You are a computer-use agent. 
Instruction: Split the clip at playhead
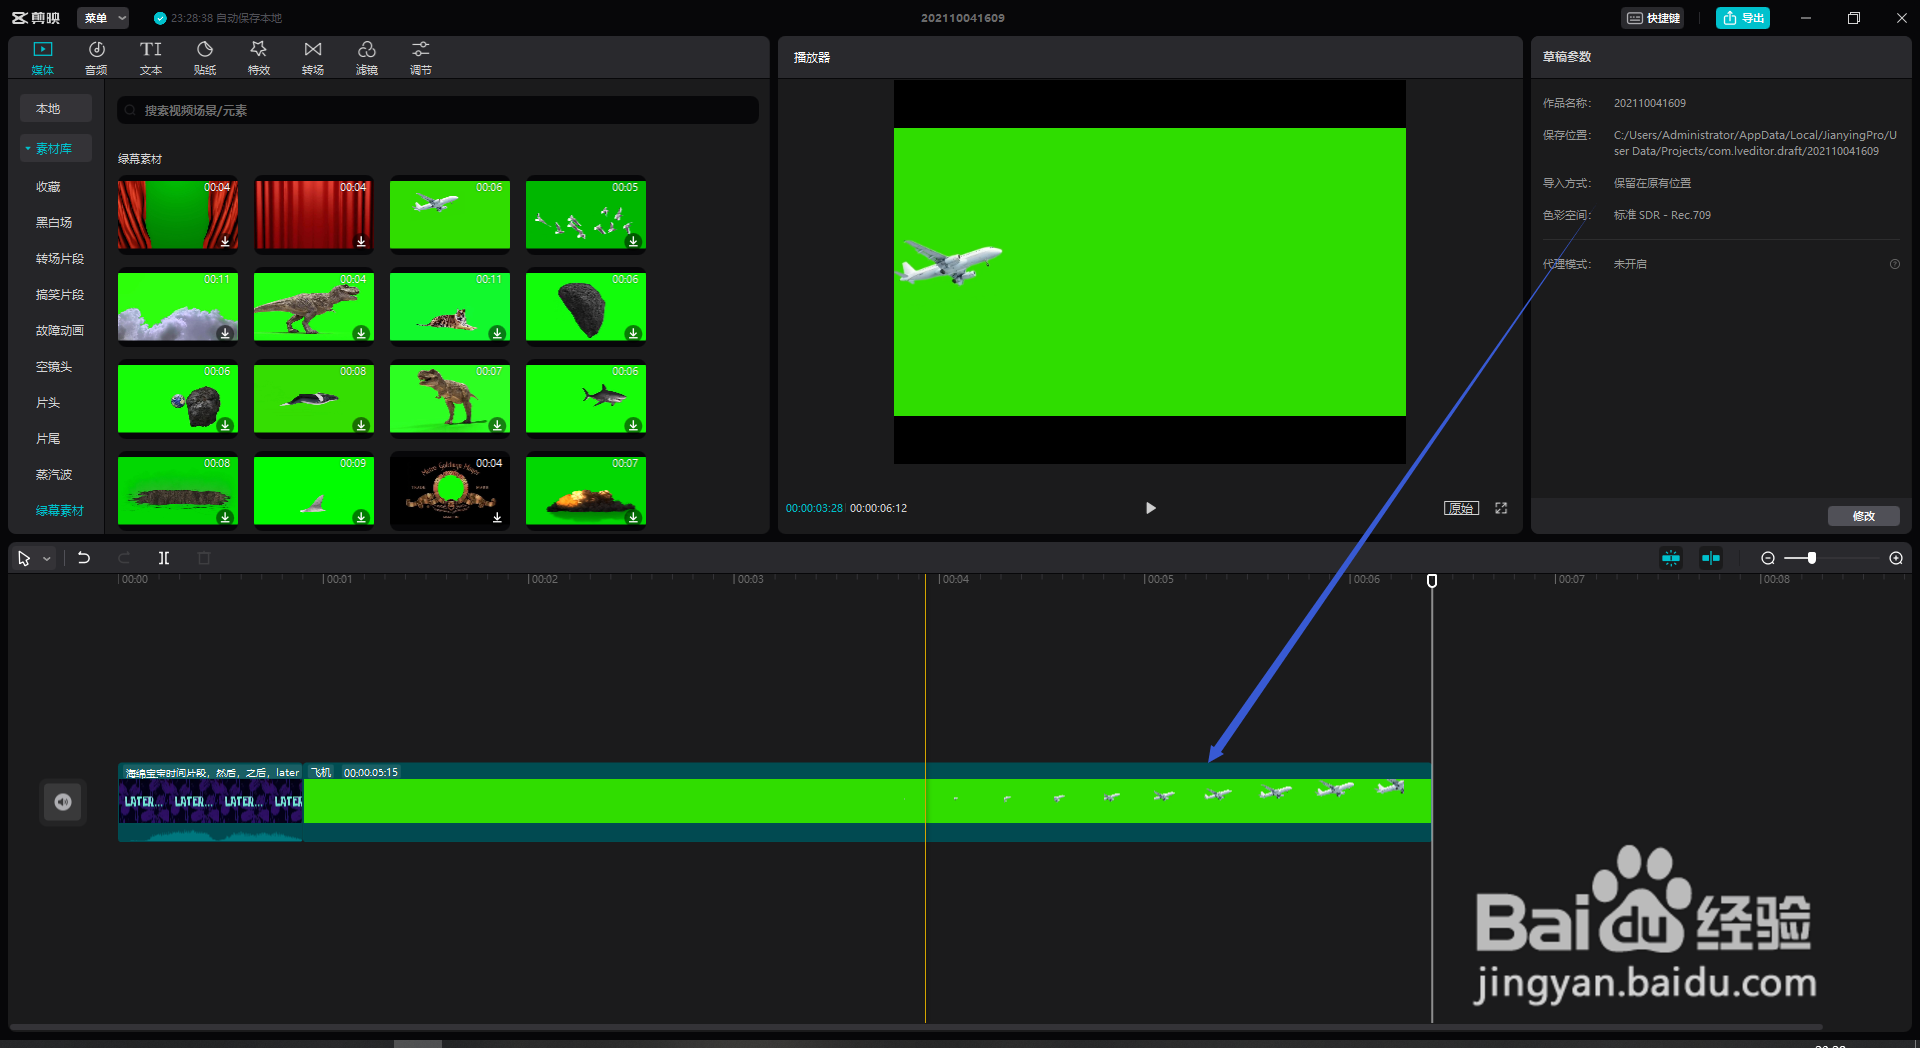[x=164, y=558]
